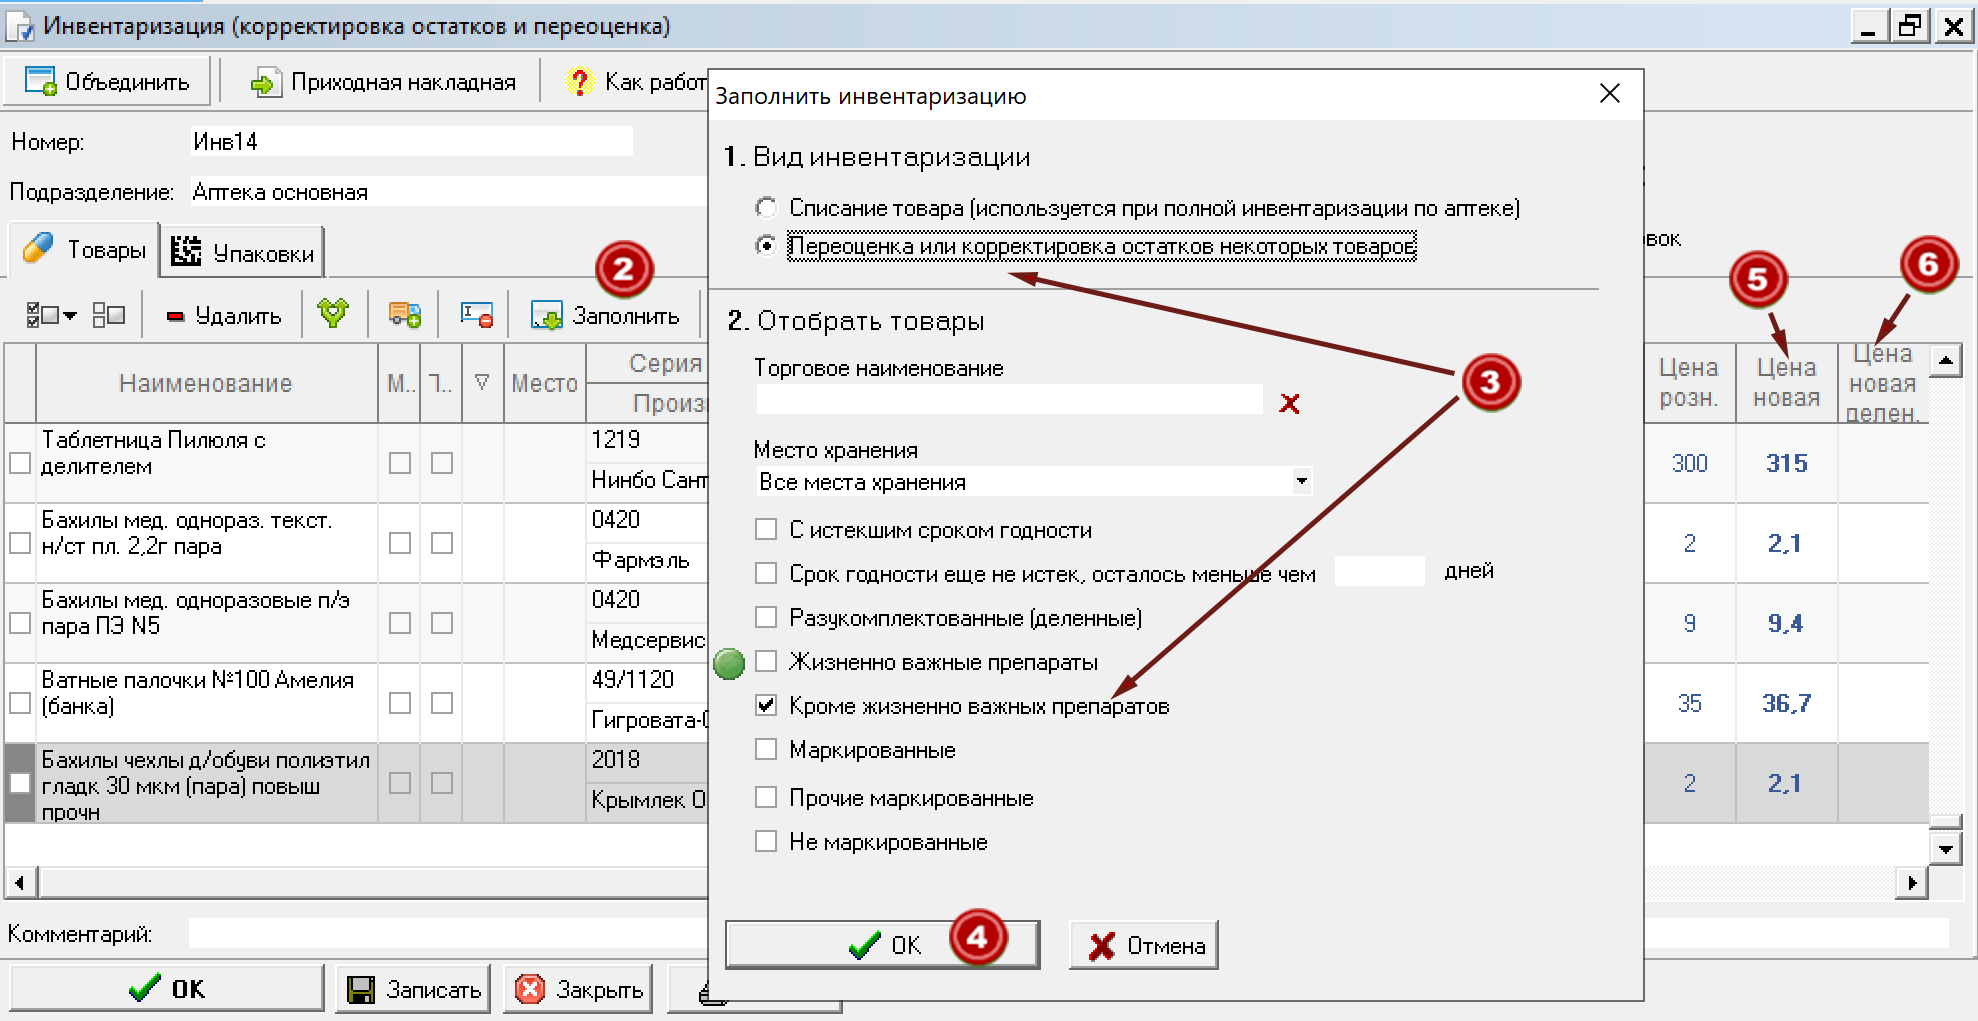The width and height of the screenshot is (1978, 1021).
Task: Open the column selection dropdown arrow
Action: tap(69, 313)
